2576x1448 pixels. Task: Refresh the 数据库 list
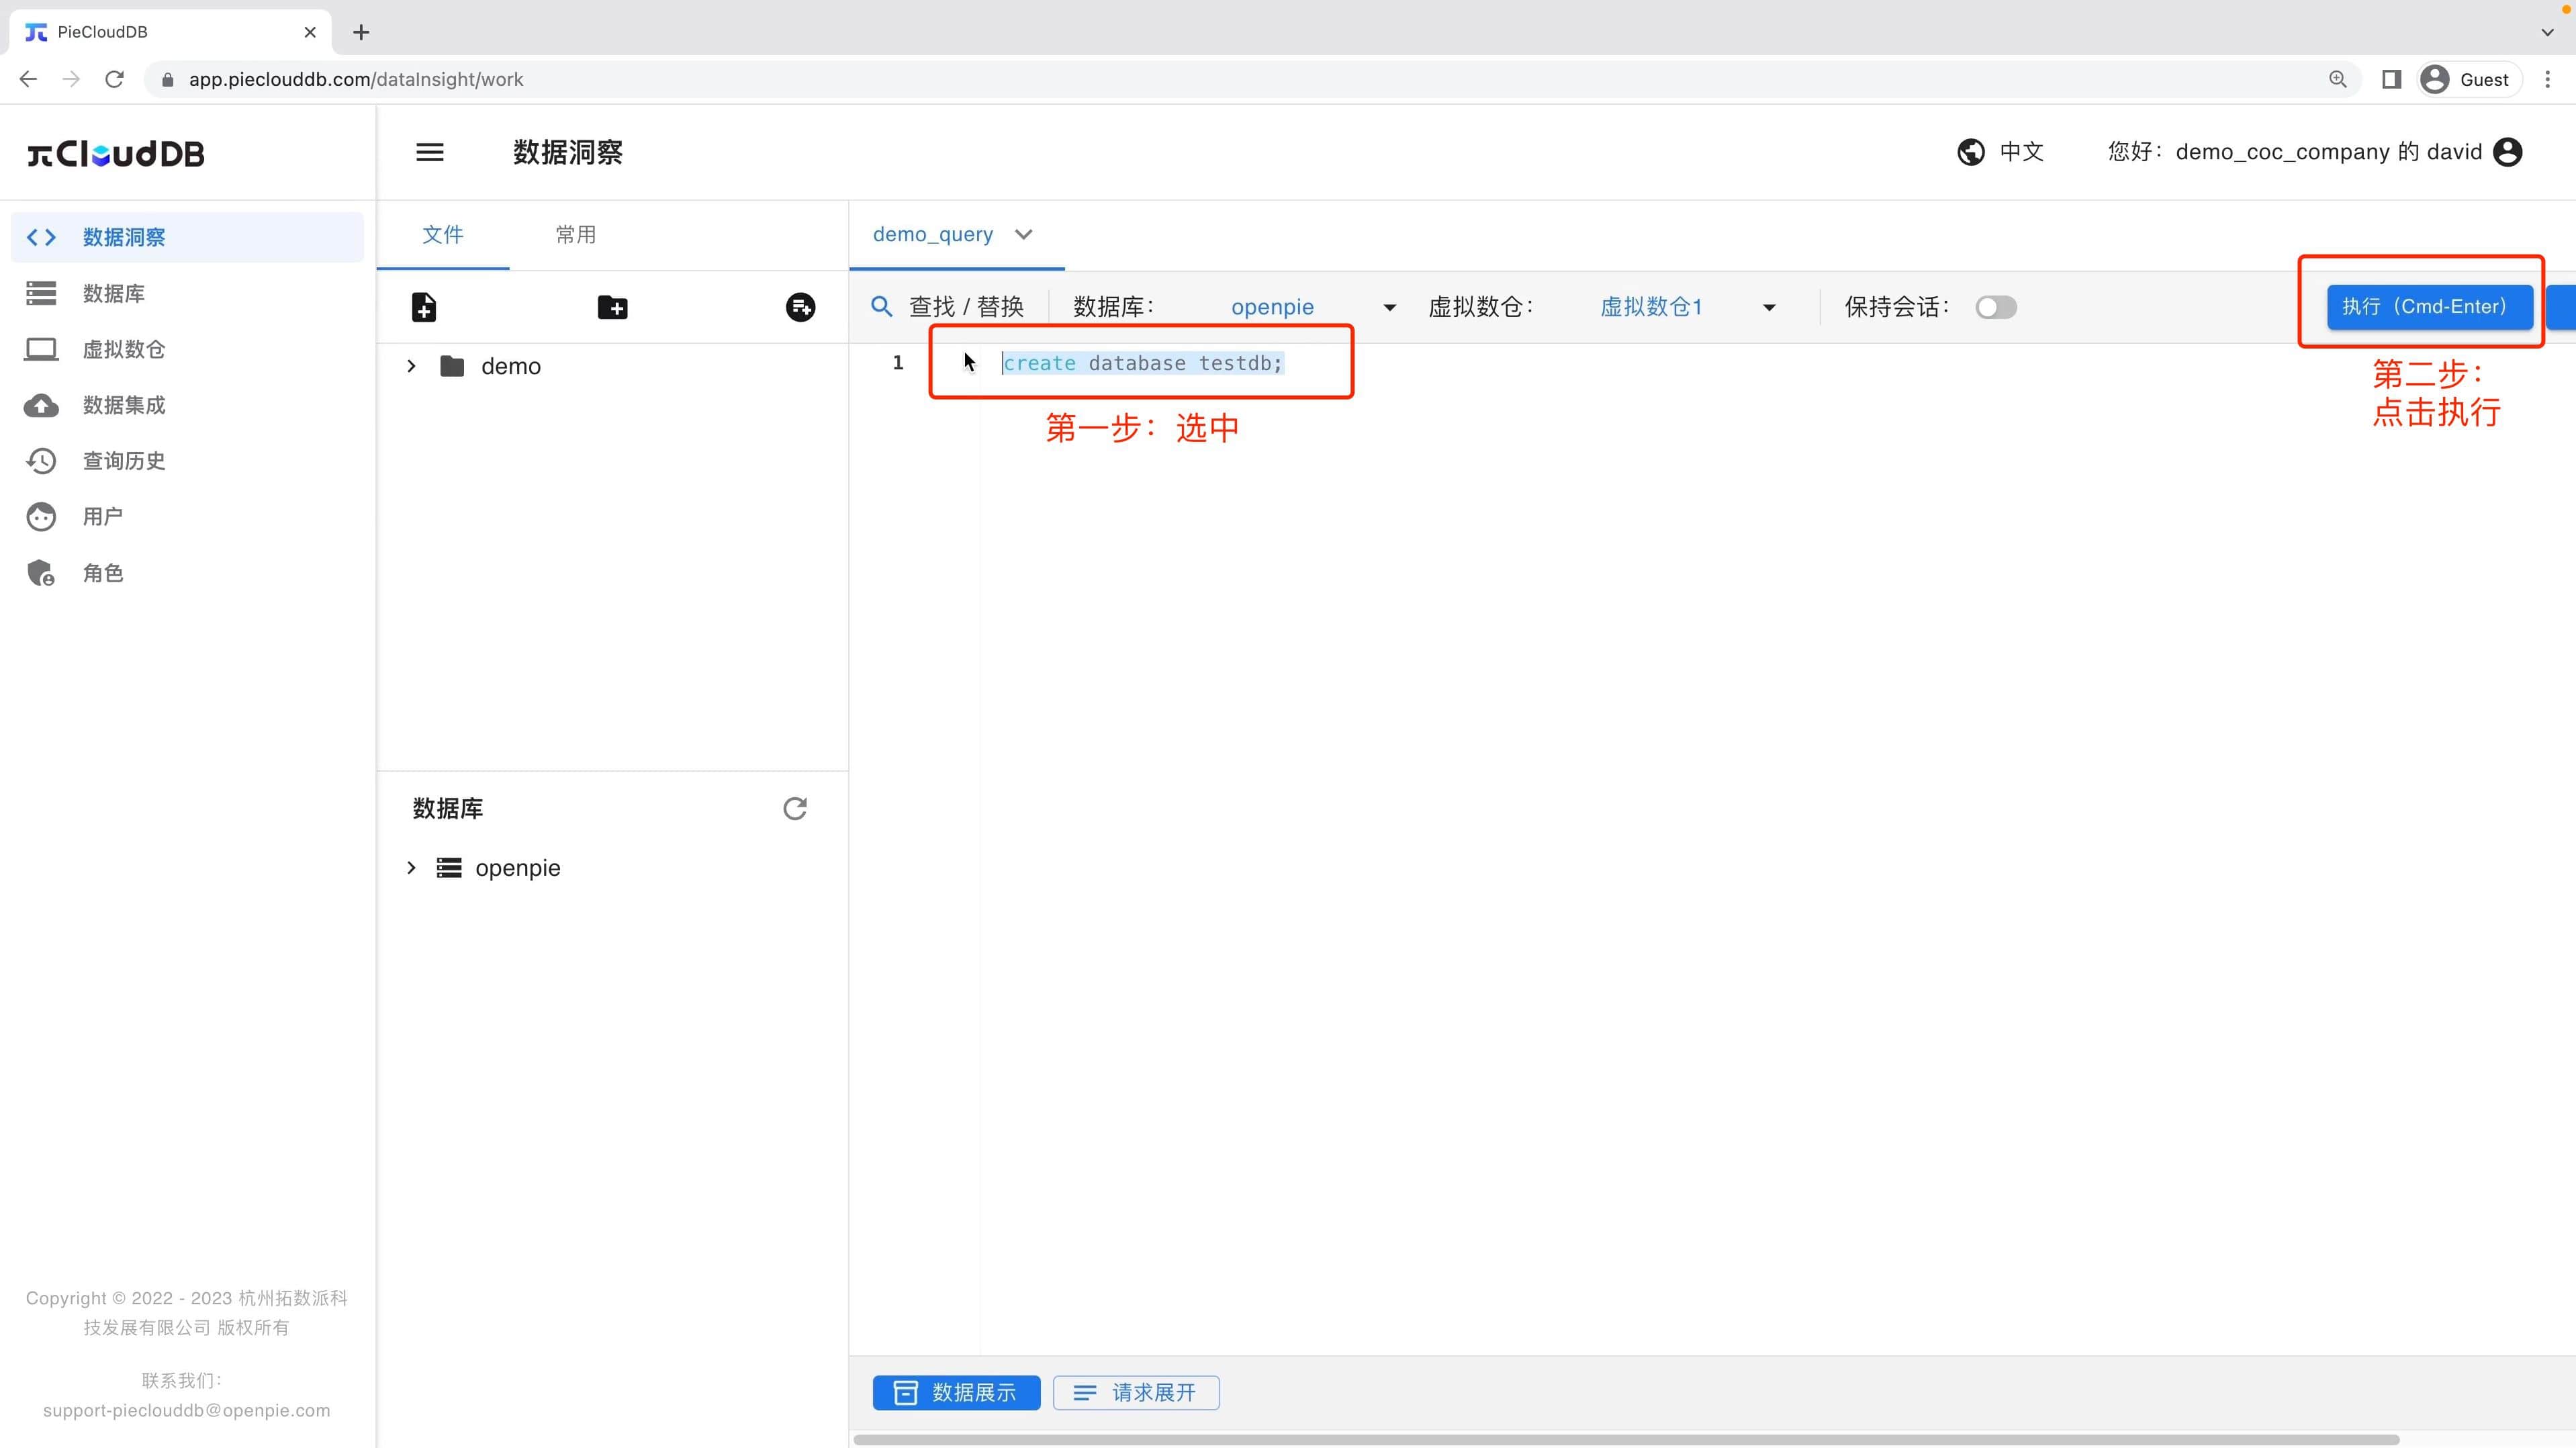(x=794, y=808)
